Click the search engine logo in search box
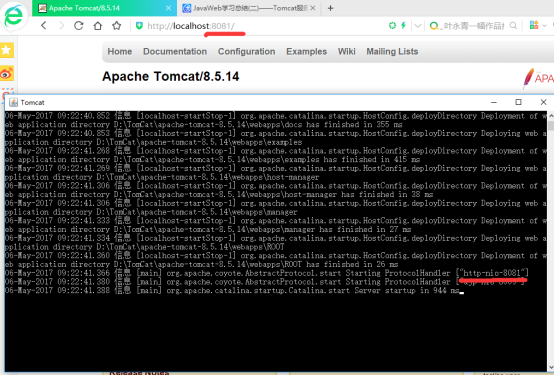 tap(434, 26)
